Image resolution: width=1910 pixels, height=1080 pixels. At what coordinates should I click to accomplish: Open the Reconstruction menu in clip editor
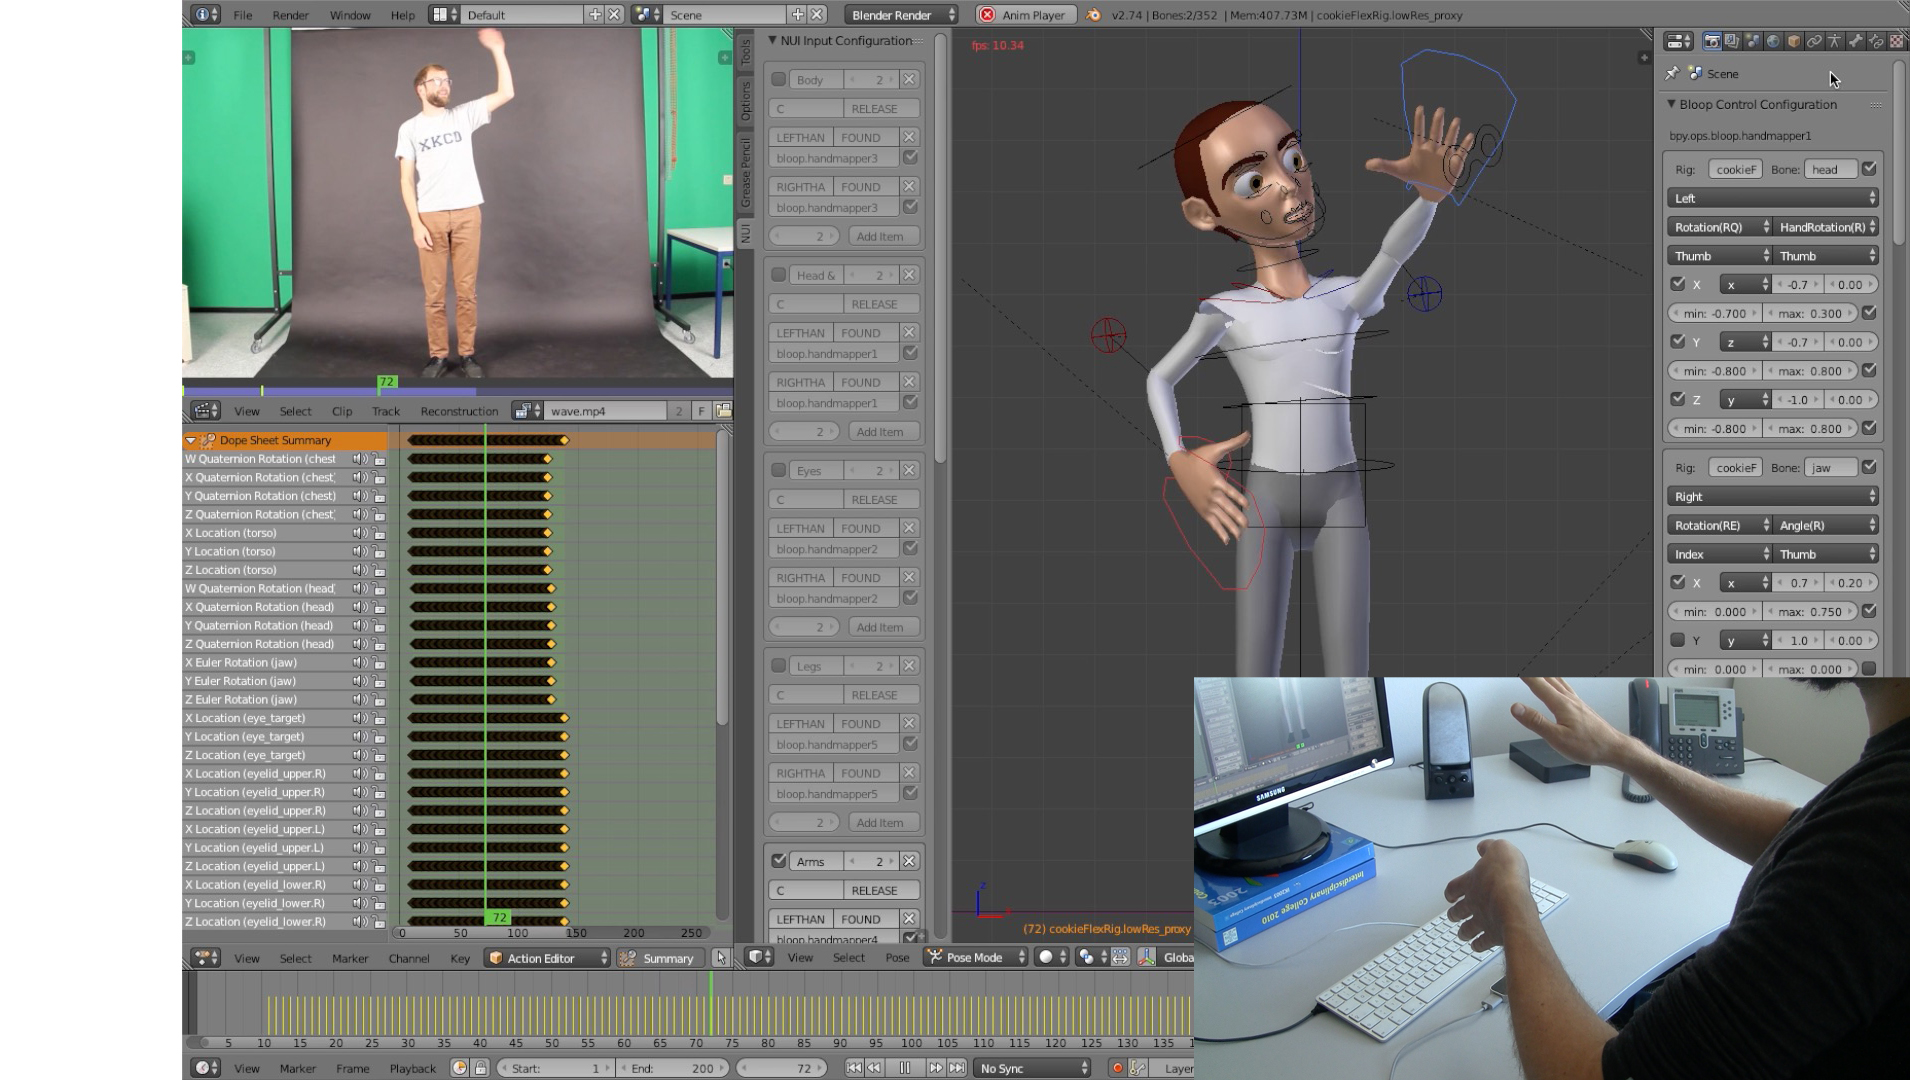pos(459,411)
